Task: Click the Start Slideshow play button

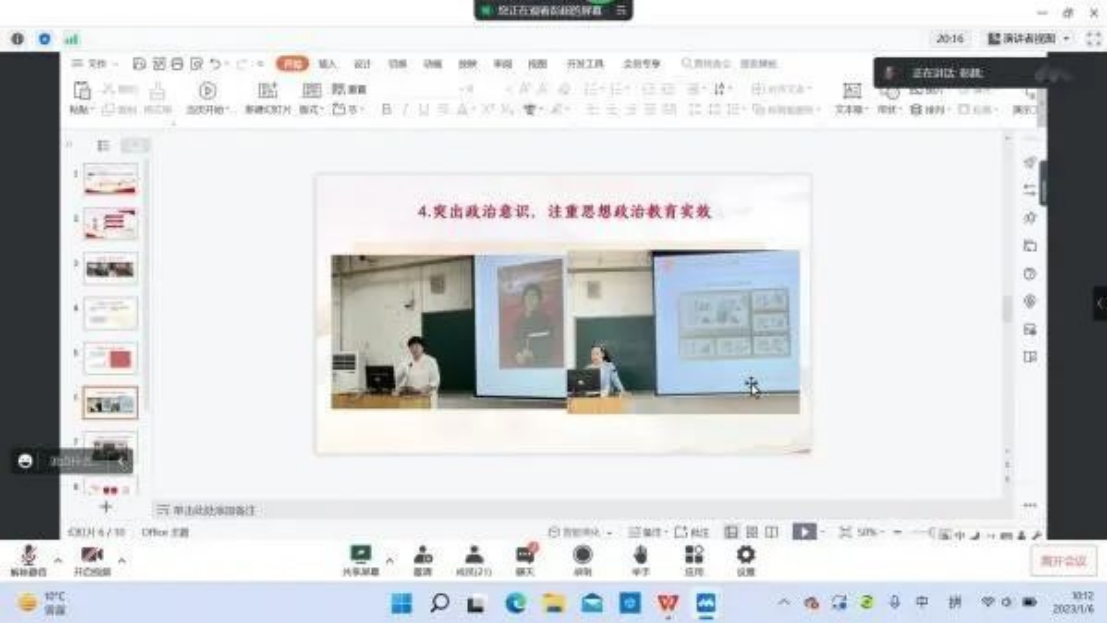Action: pyautogui.click(x=207, y=91)
